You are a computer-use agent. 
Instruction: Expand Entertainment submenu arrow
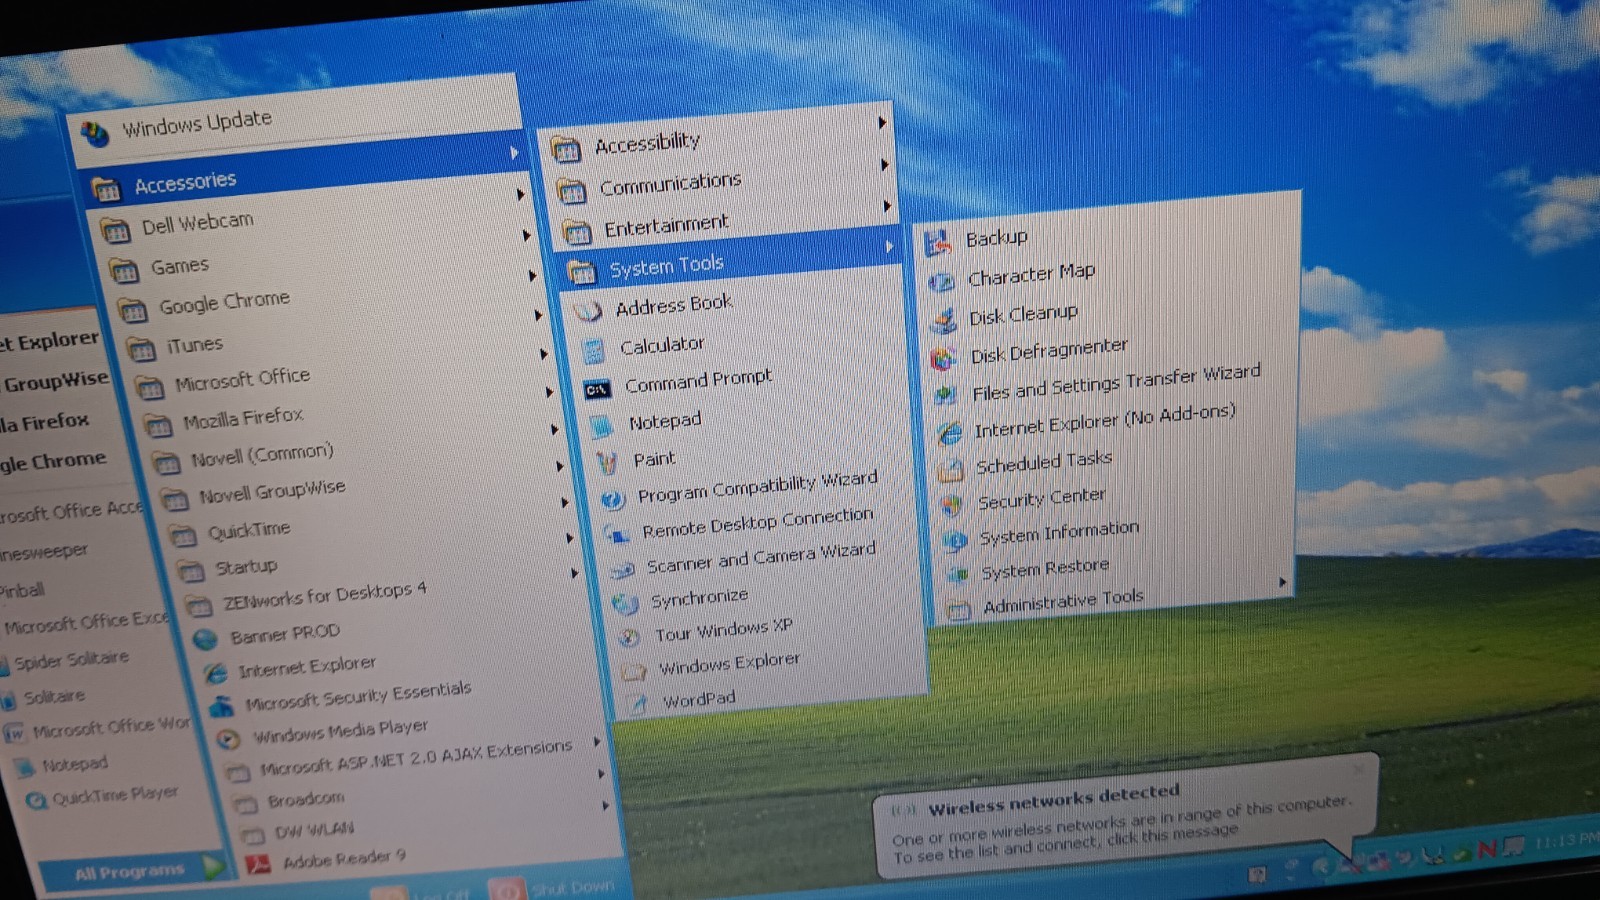tap(887, 206)
